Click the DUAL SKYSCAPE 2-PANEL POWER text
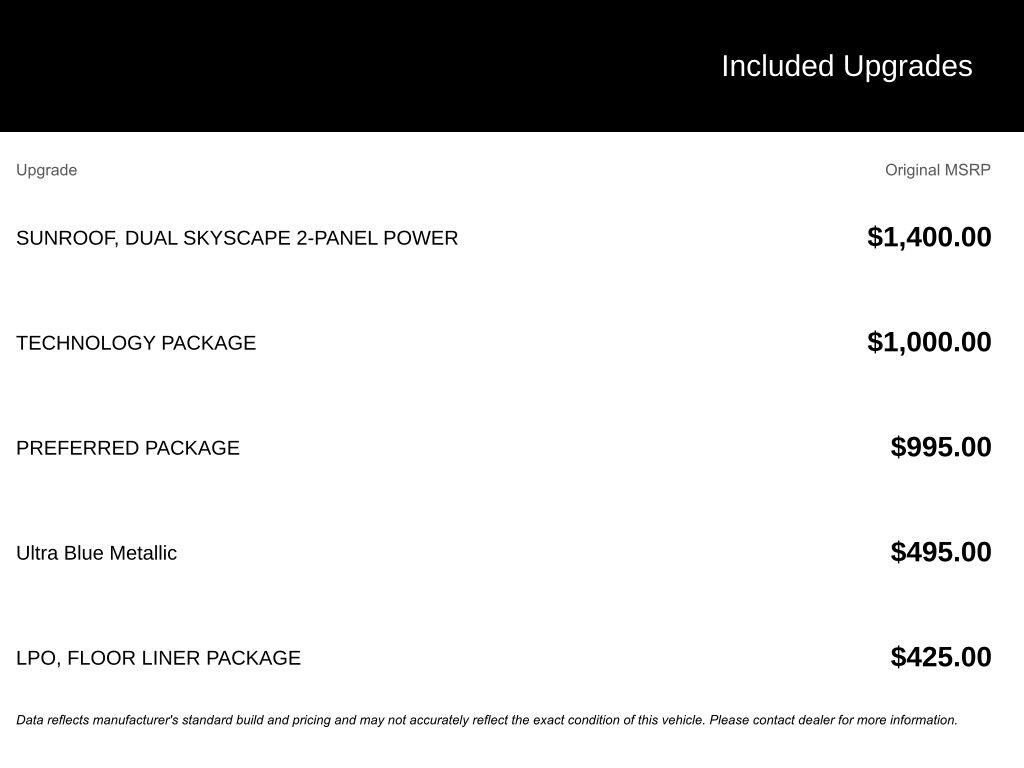This screenshot has width=1024, height=768. [x=291, y=238]
